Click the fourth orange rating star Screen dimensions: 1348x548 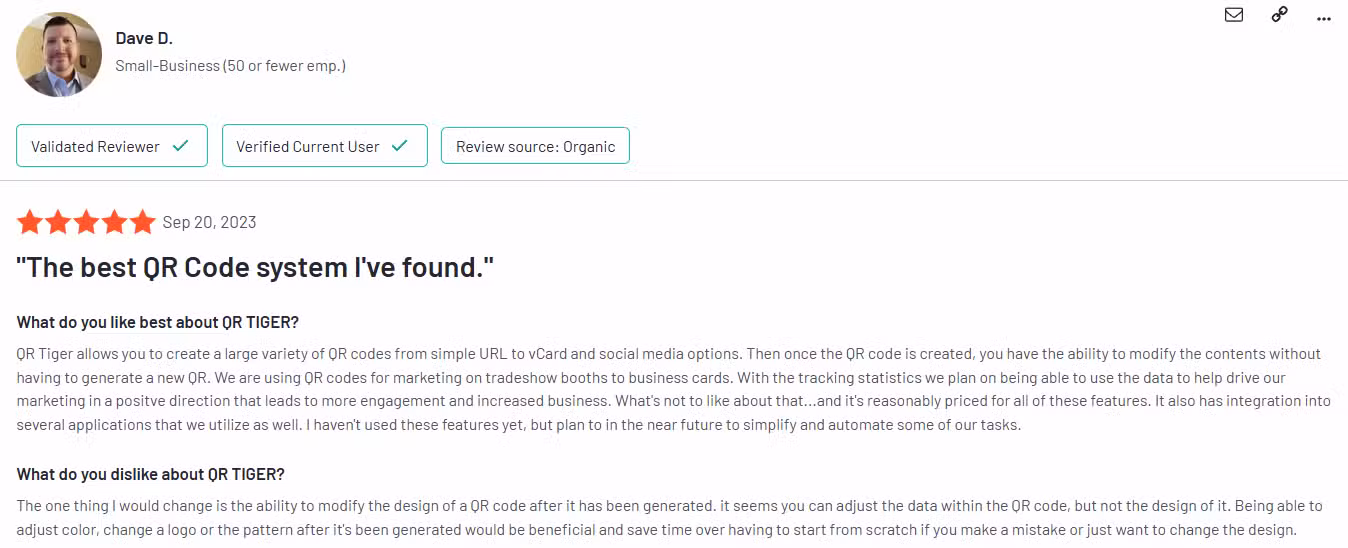tap(114, 222)
